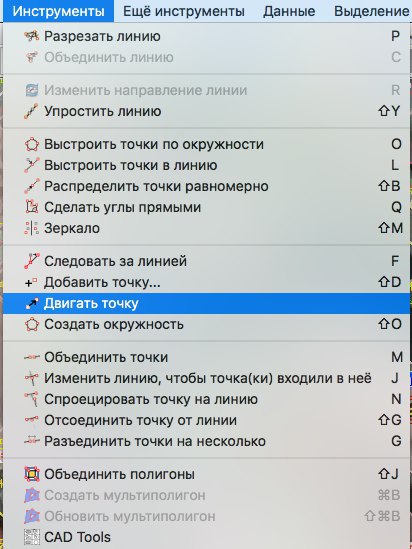Click the Объединить полигоны icon
The width and height of the screenshot is (412, 549).
click(x=32, y=474)
